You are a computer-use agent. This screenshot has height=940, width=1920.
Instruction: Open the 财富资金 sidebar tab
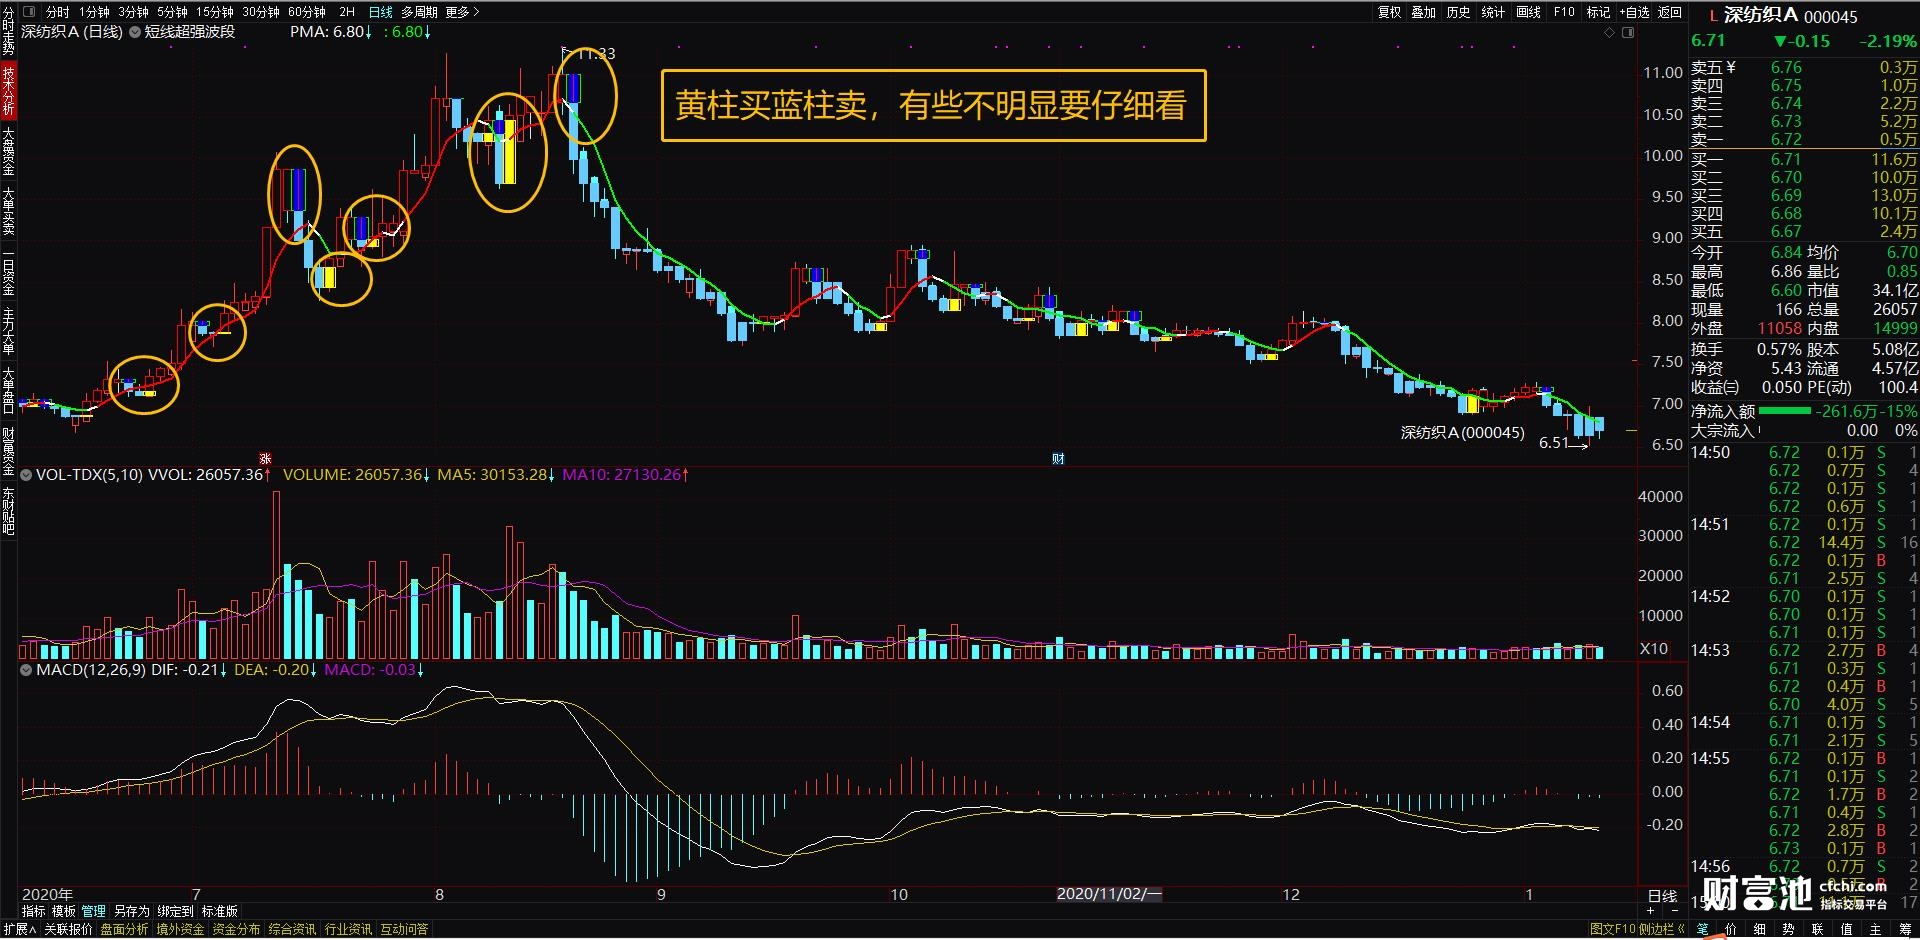click(x=8, y=451)
